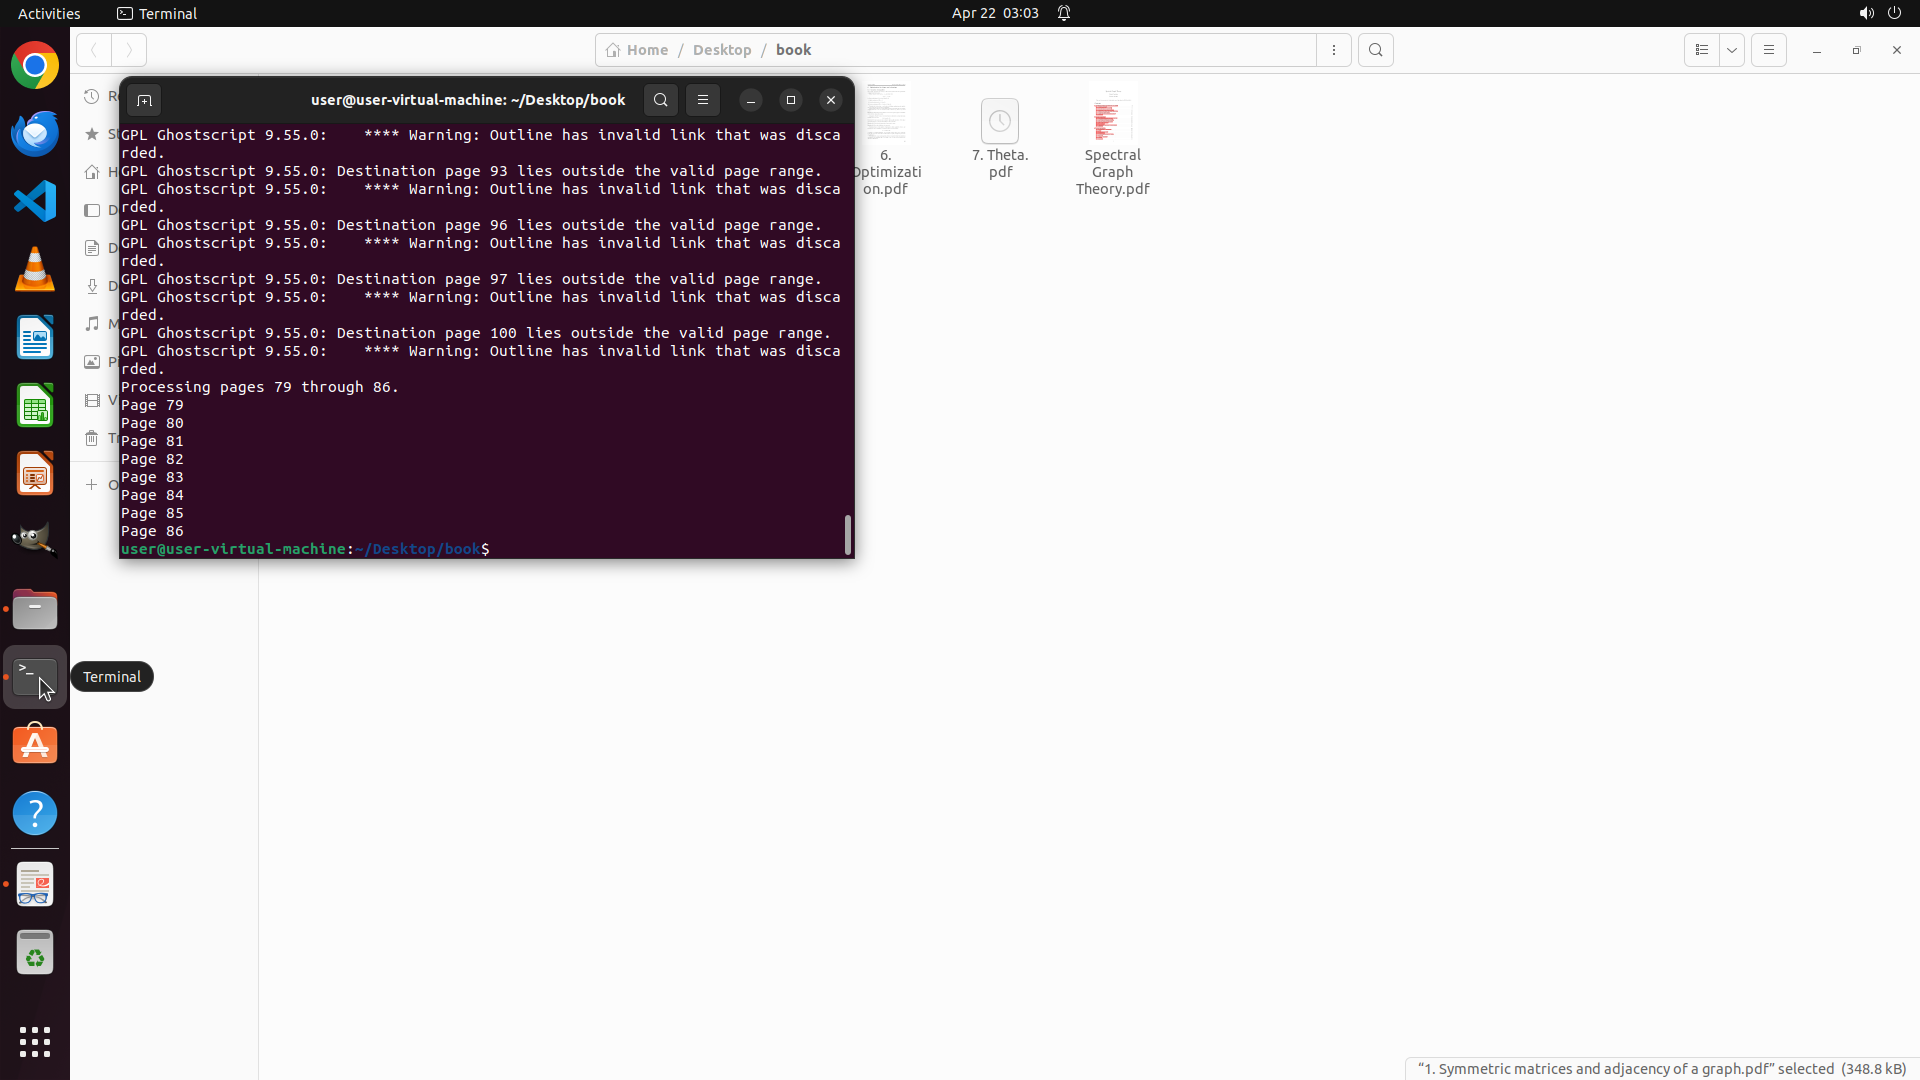Viewport: 1920px width, 1080px height.
Task: Open the volume system indicator
Action: coord(1866,13)
